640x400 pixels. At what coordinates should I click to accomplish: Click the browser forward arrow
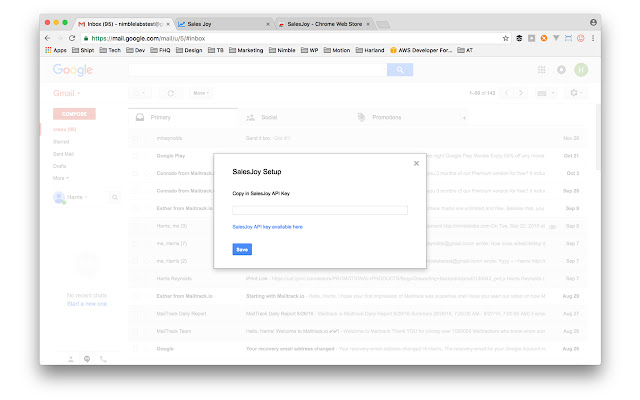coord(60,38)
